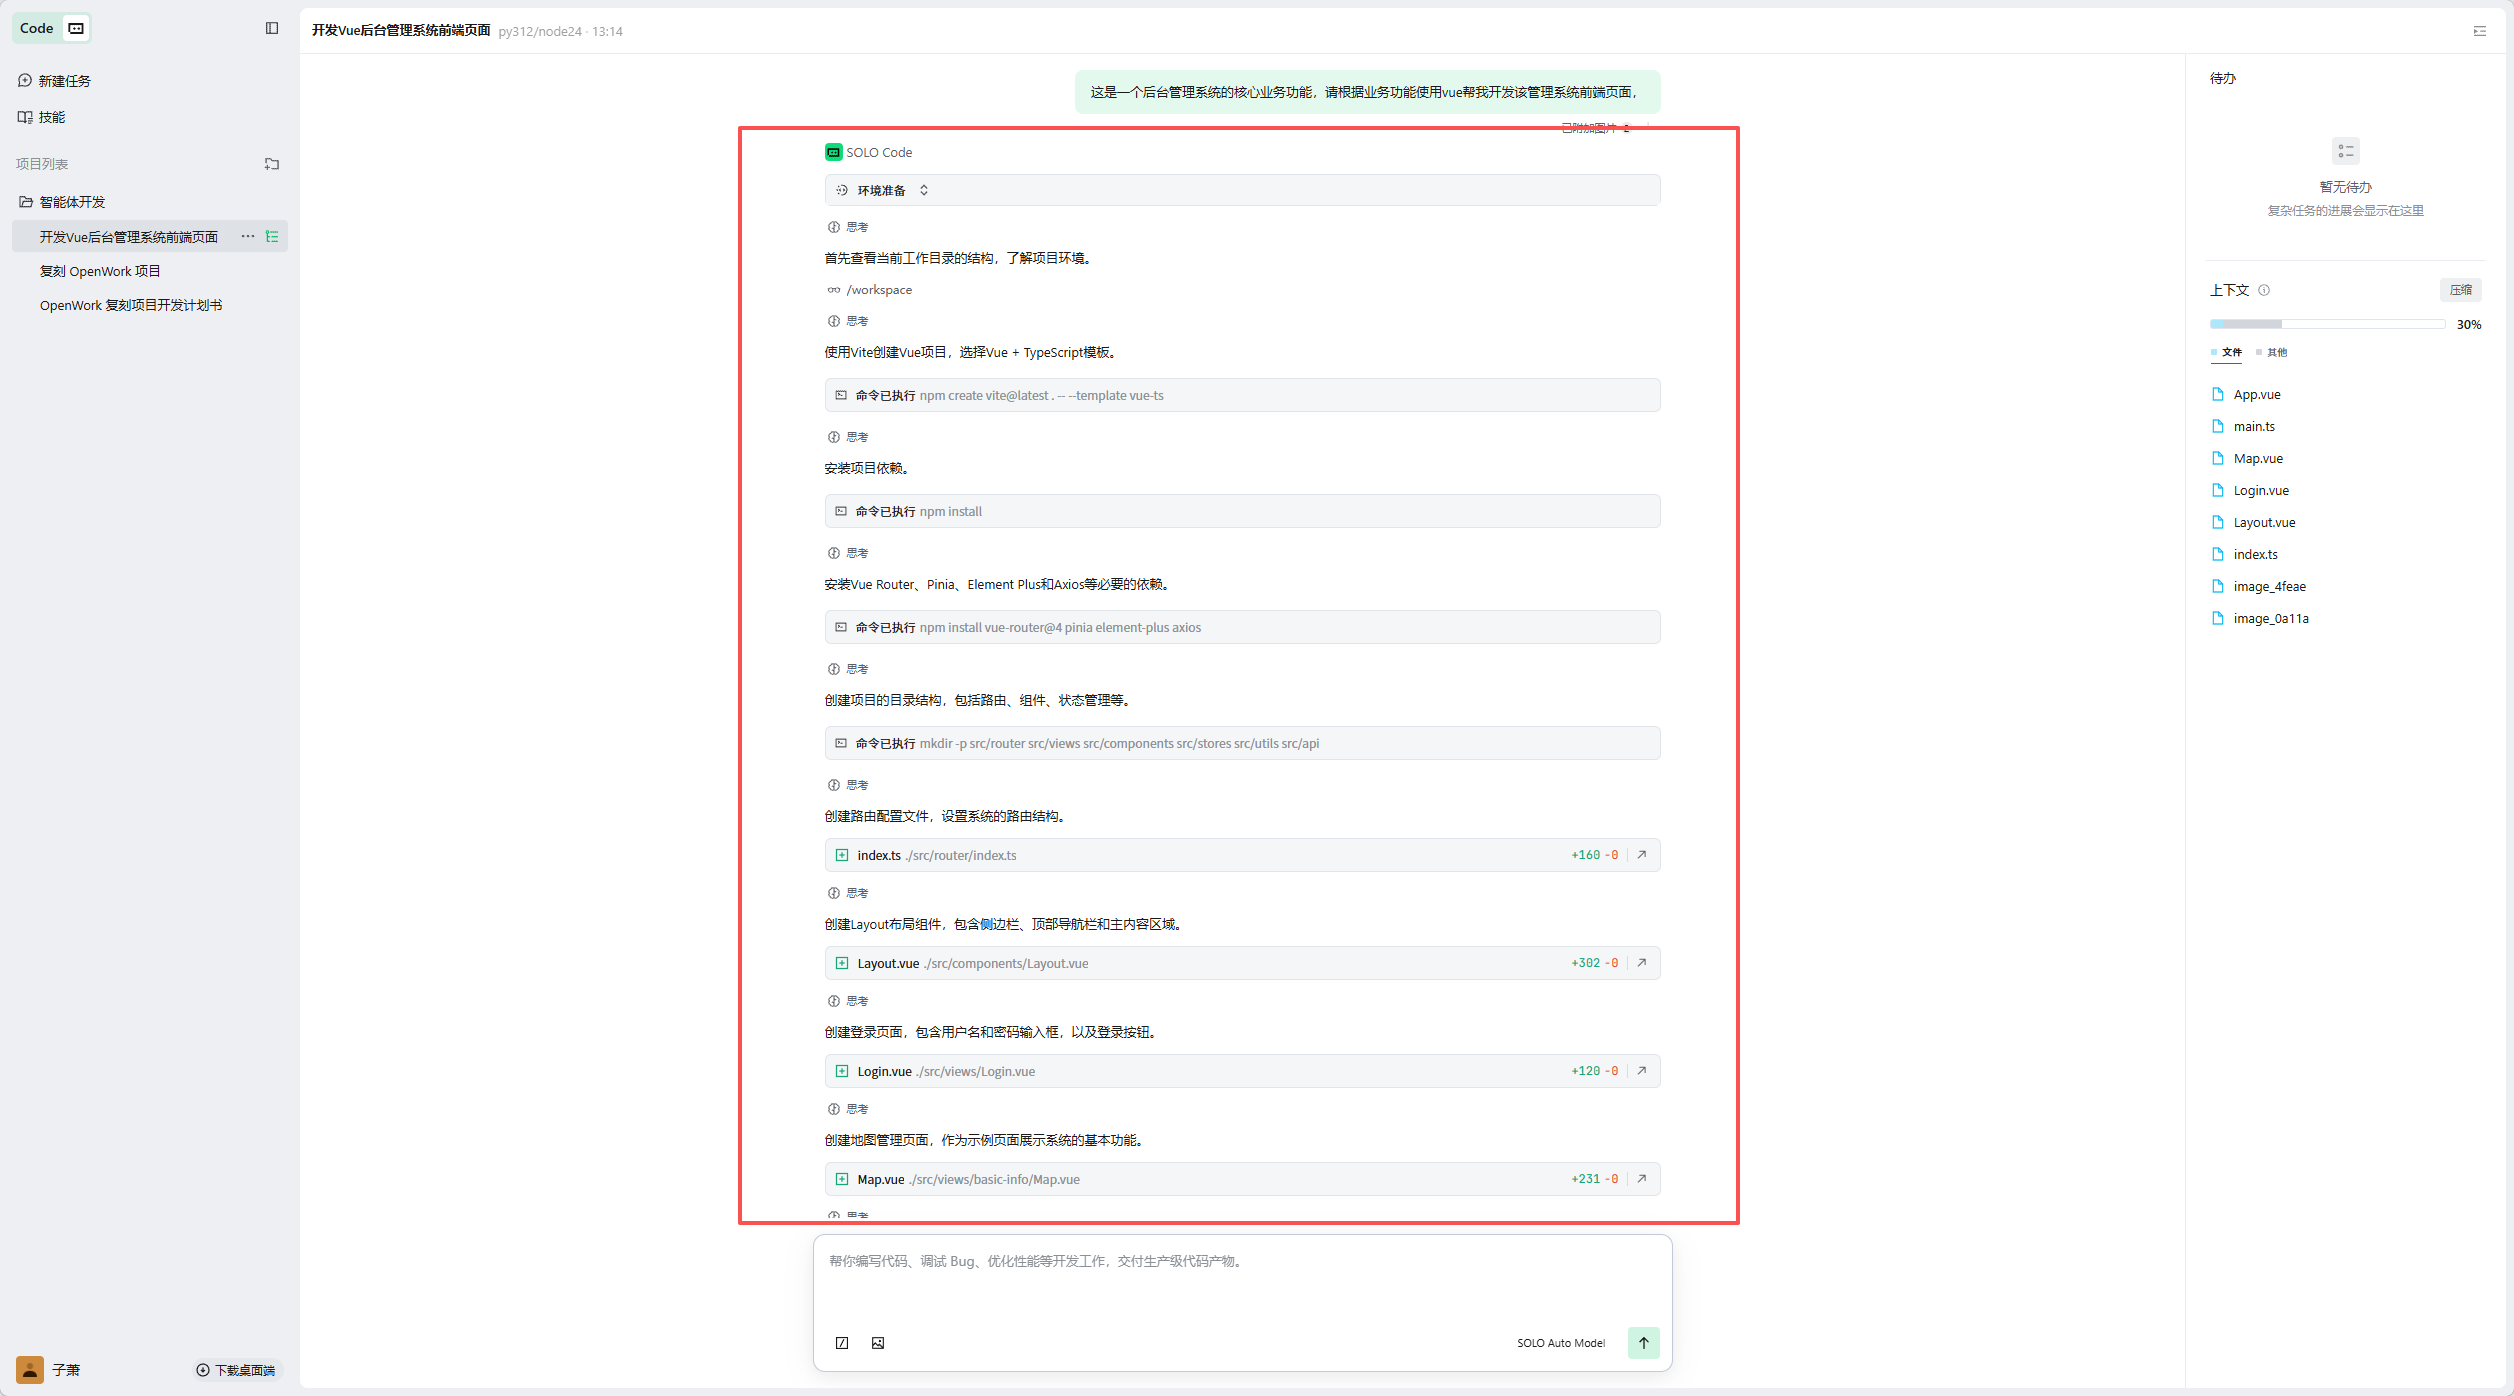The height and width of the screenshot is (1396, 2514).
Task: Open Map.vue diff with the arrow icon
Action: click(x=1641, y=1178)
